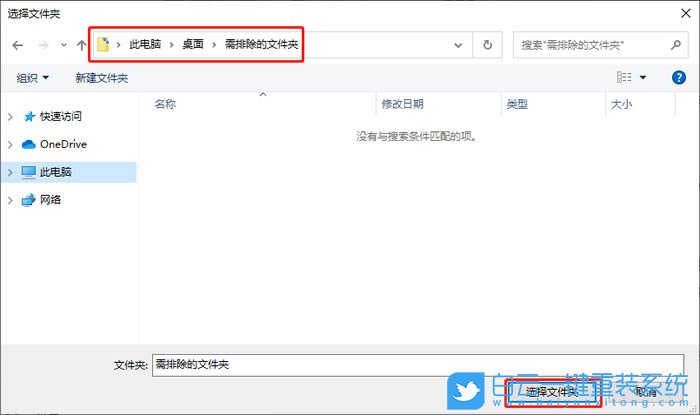Open the view options dropdown arrow
Viewport: 700px width, 415px height.
pos(643,78)
